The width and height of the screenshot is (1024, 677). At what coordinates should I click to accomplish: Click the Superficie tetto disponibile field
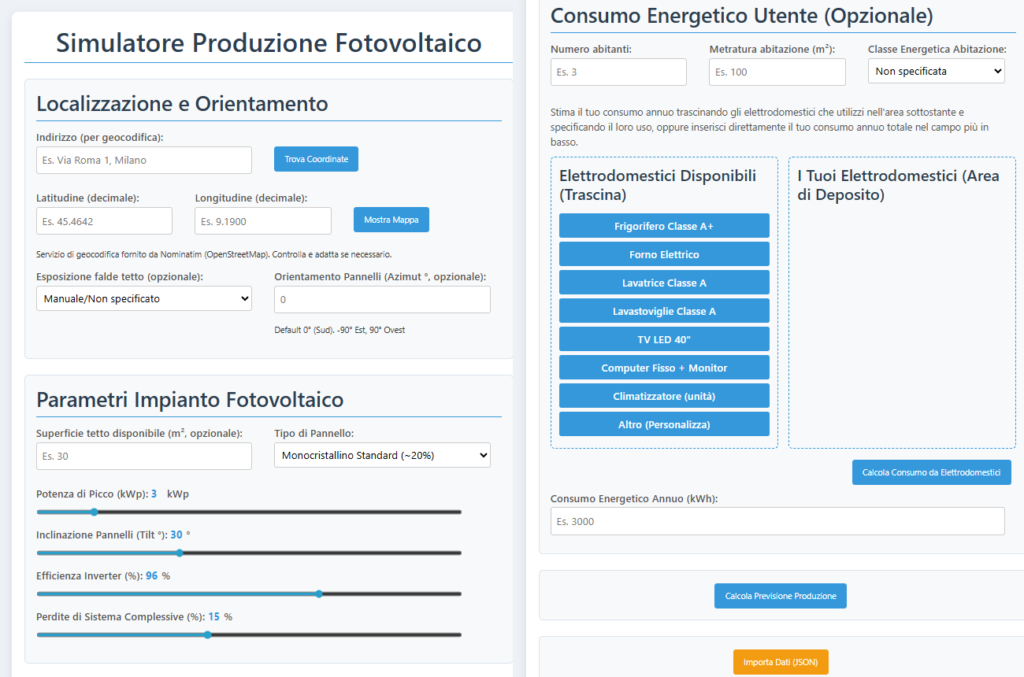[x=143, y=456]
